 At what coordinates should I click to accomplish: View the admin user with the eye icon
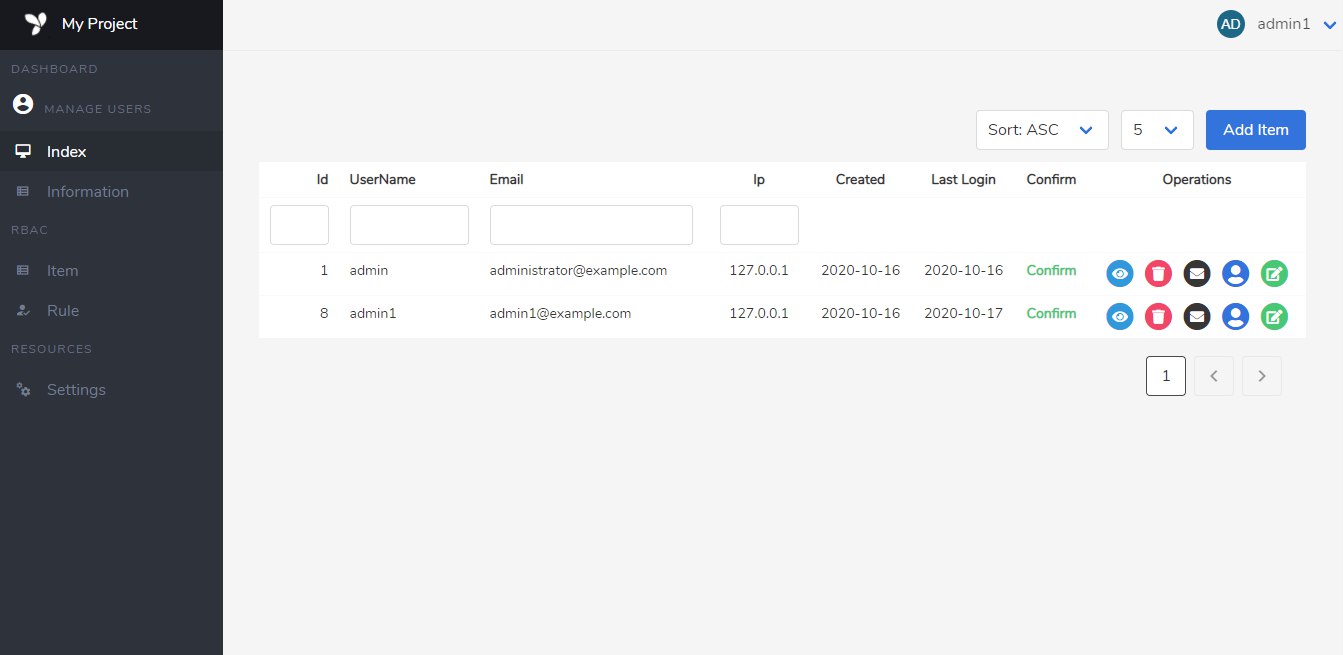click(1120, 273)
